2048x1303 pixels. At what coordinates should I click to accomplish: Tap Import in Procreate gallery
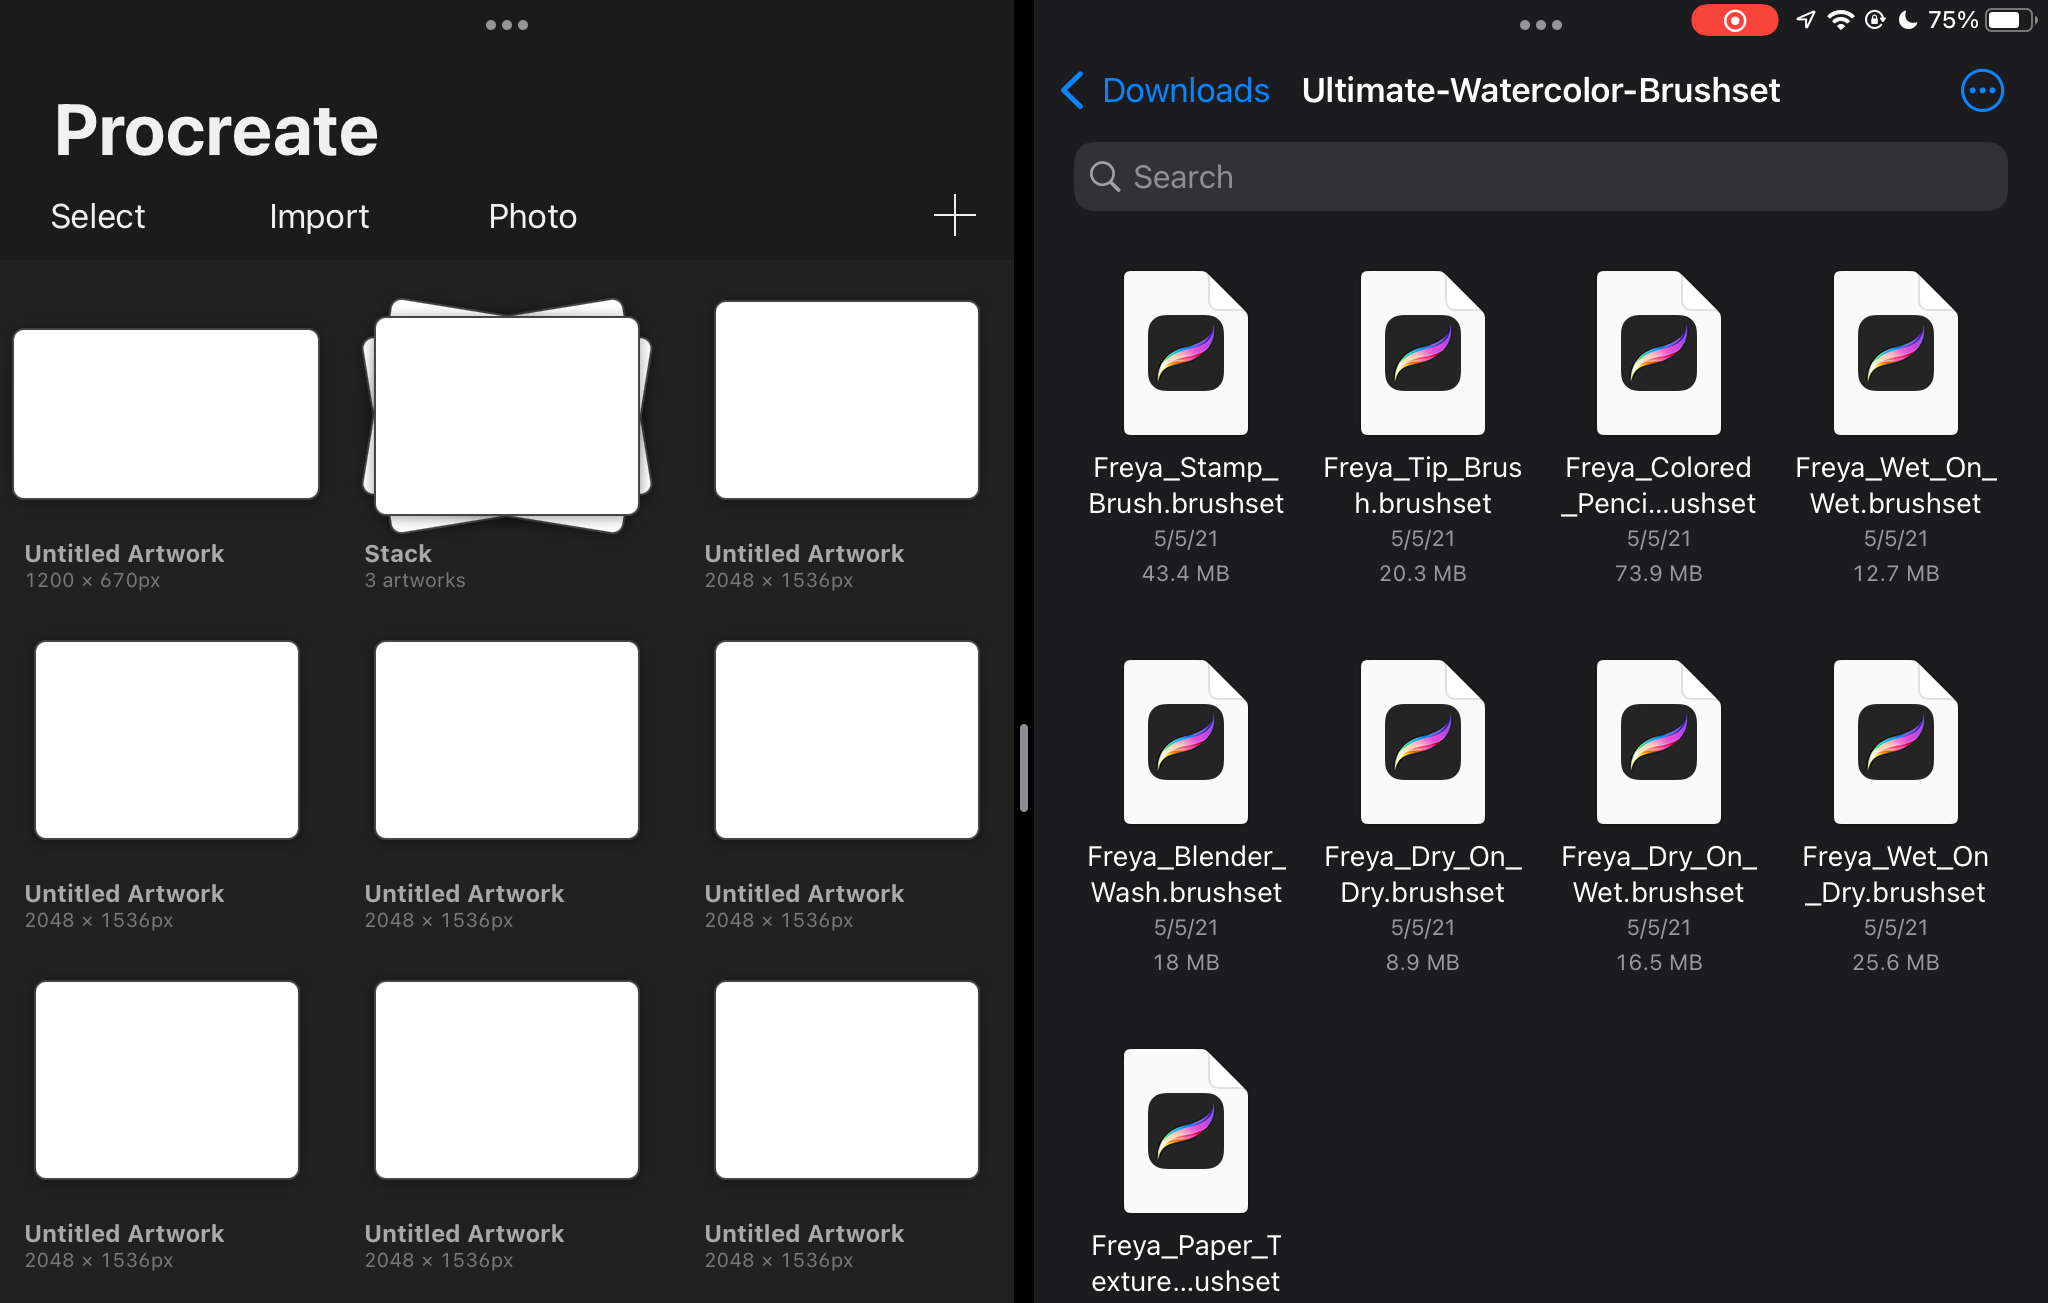pyautogui.click(x=319, y=216)
